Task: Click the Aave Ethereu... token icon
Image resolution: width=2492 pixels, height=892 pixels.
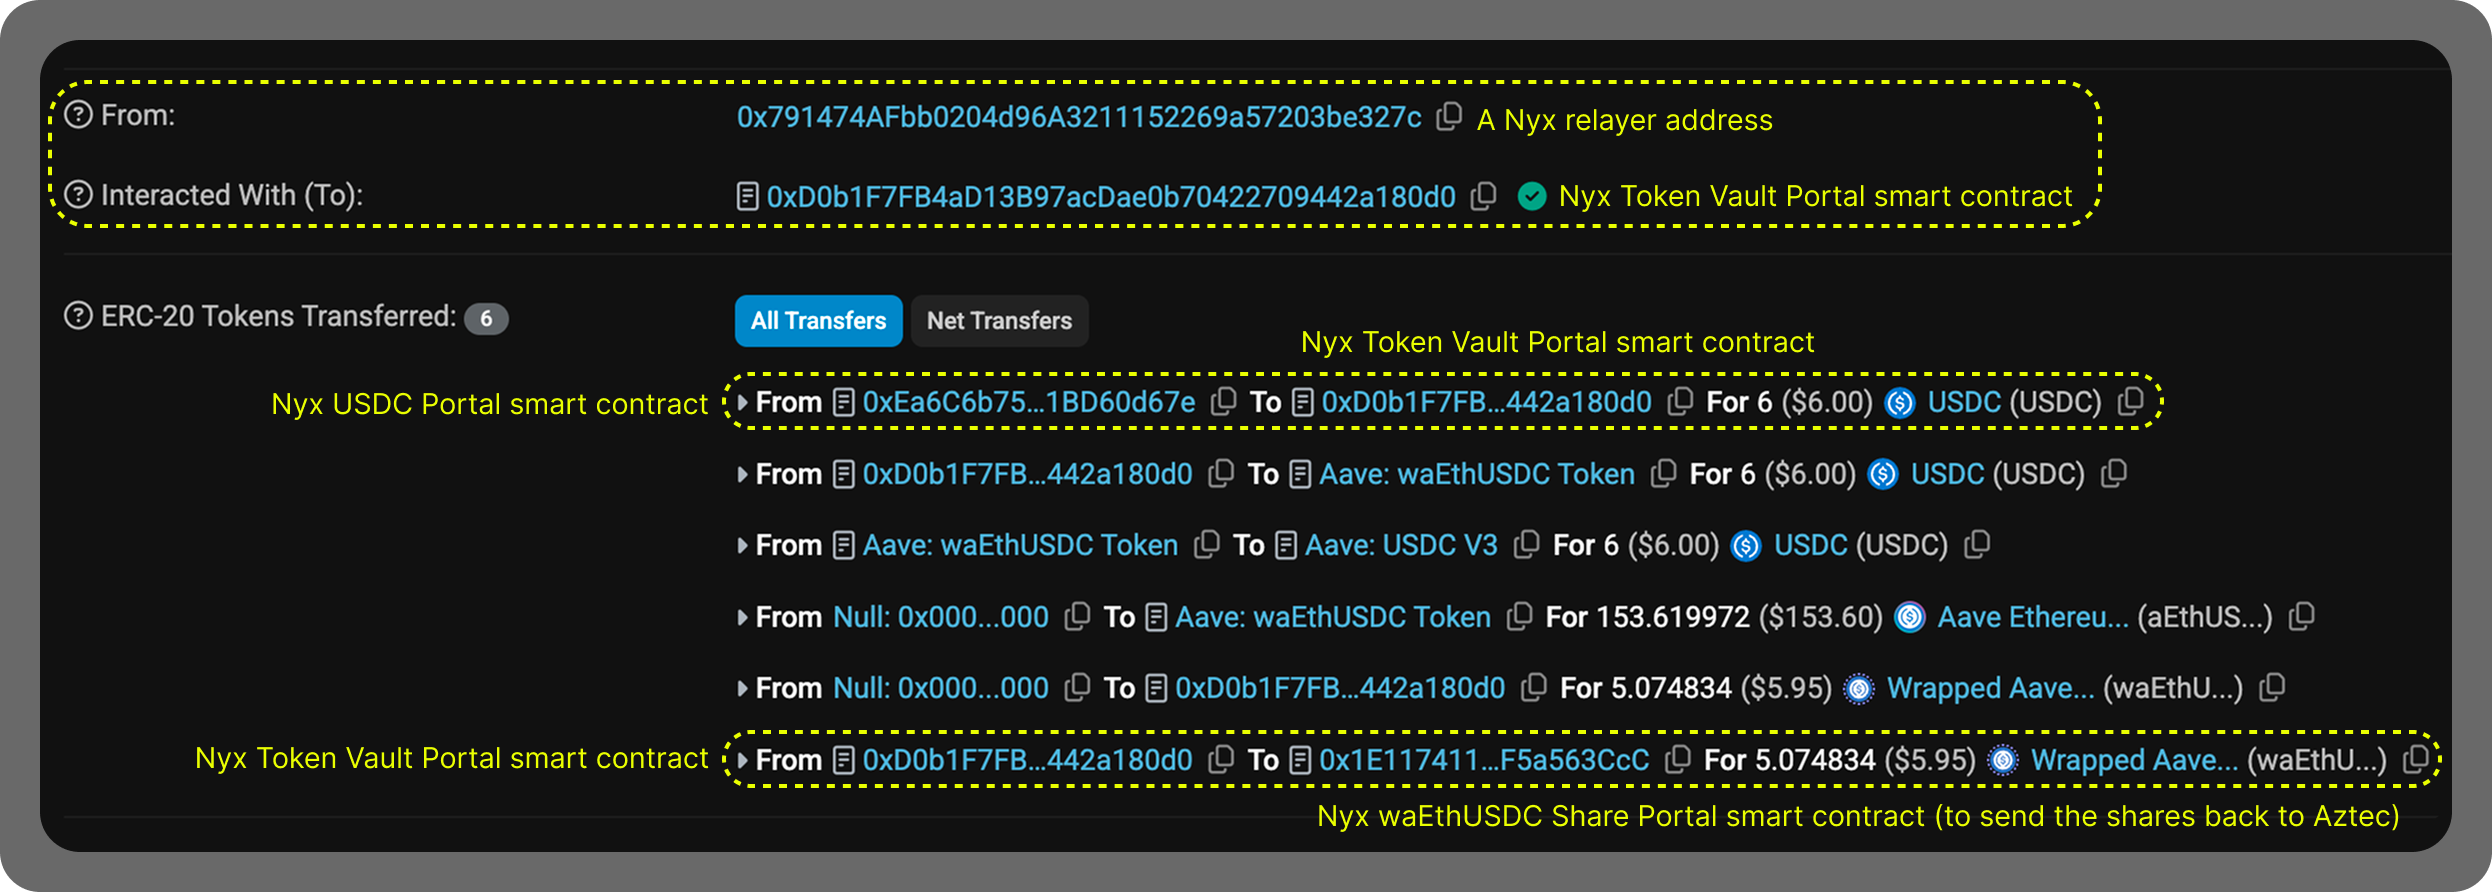Action: (x=1910, y=617)
